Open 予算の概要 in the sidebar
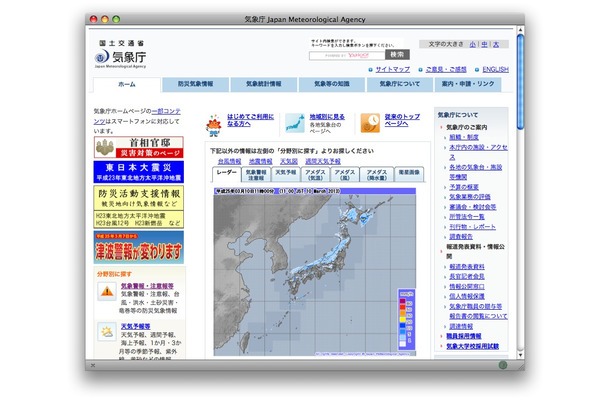This screenshot has height=400, width=610. tap(464, 187)
